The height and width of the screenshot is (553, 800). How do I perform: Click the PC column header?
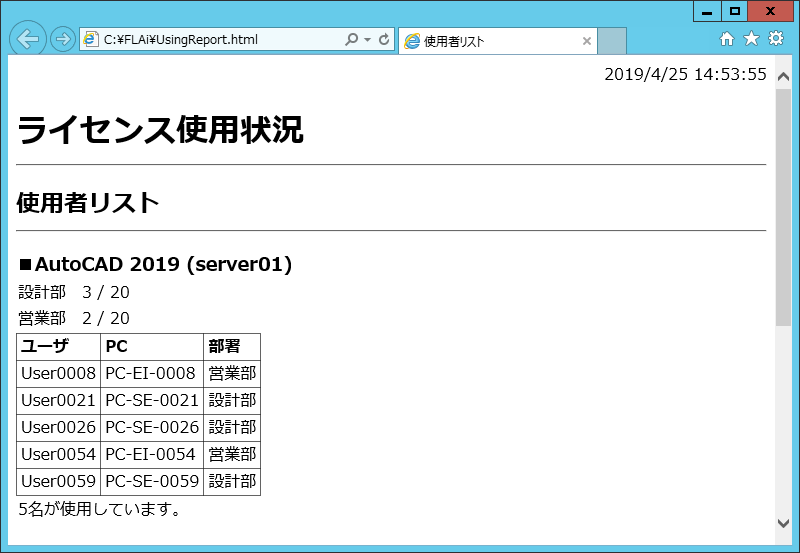[152, 347]
